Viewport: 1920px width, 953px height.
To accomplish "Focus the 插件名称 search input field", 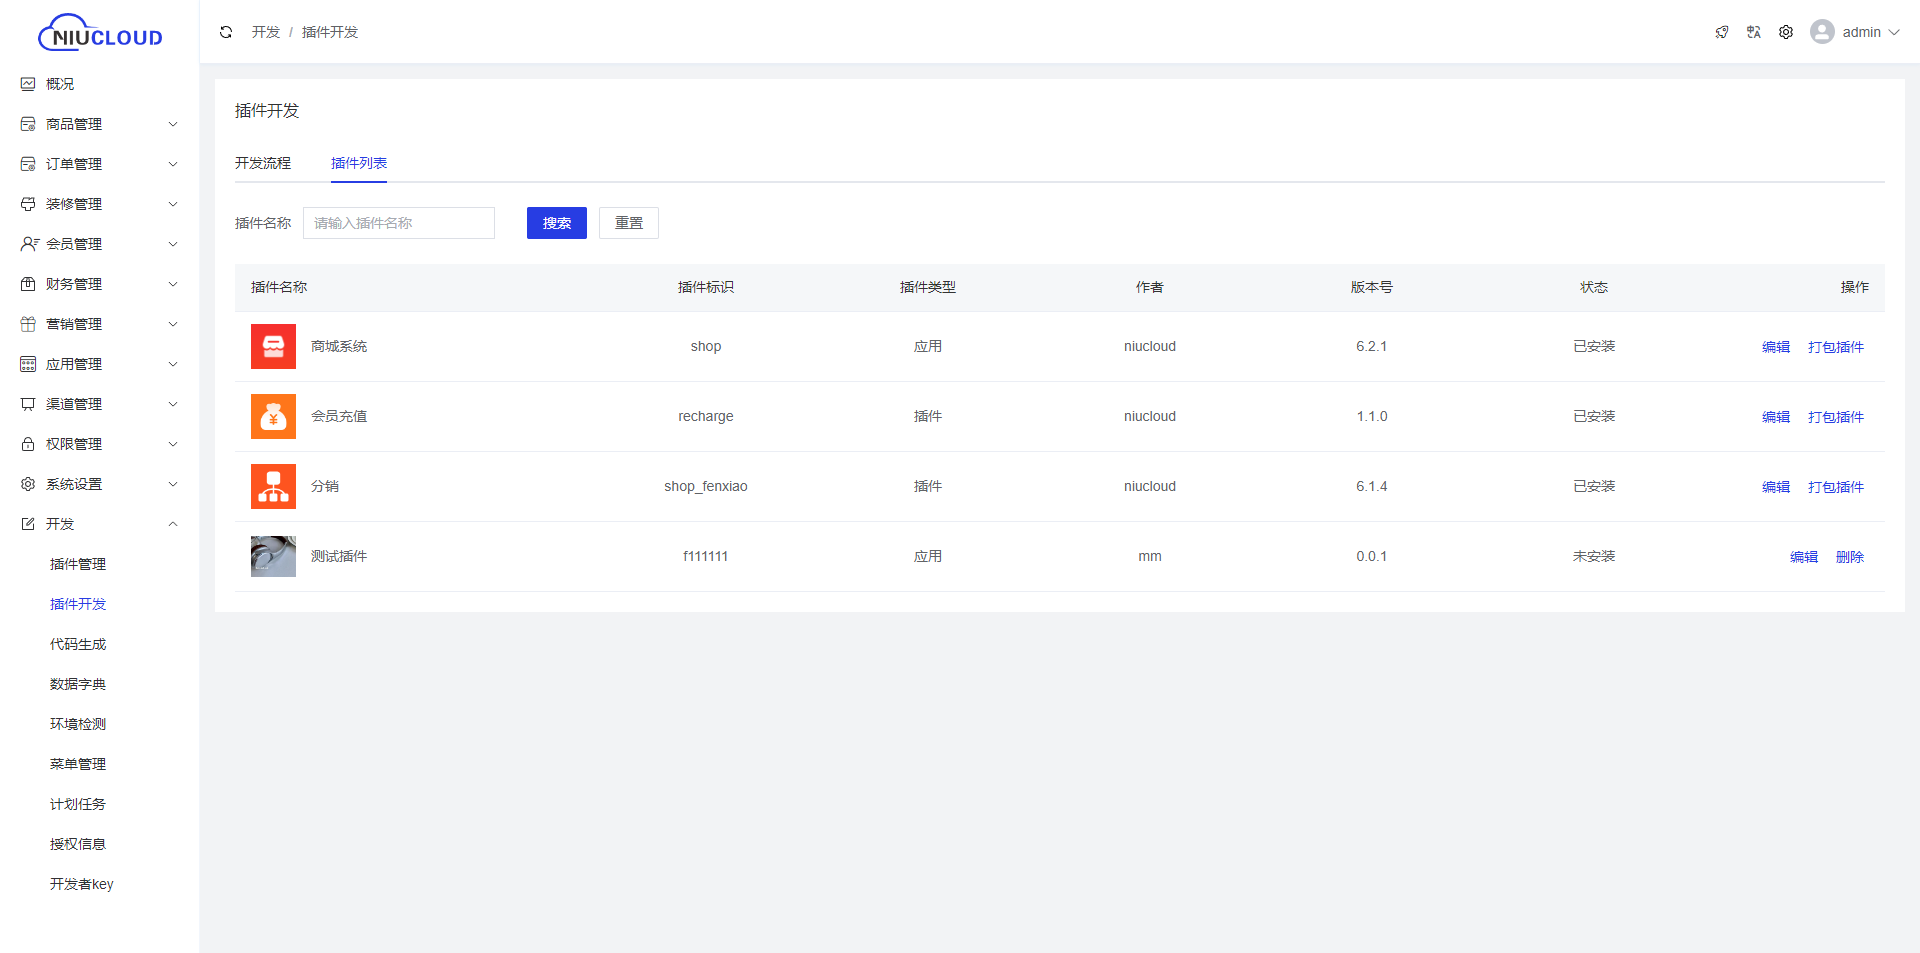I will click(x=399, y=223).
